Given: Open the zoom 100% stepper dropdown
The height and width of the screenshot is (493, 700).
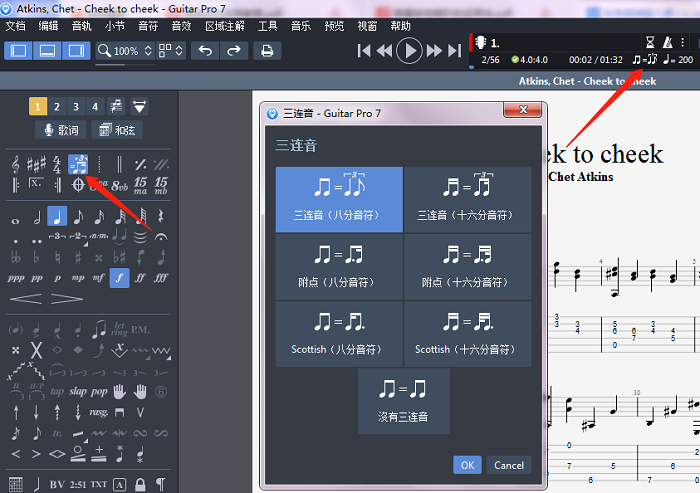Looking at the screenshot, I should 148,50.
